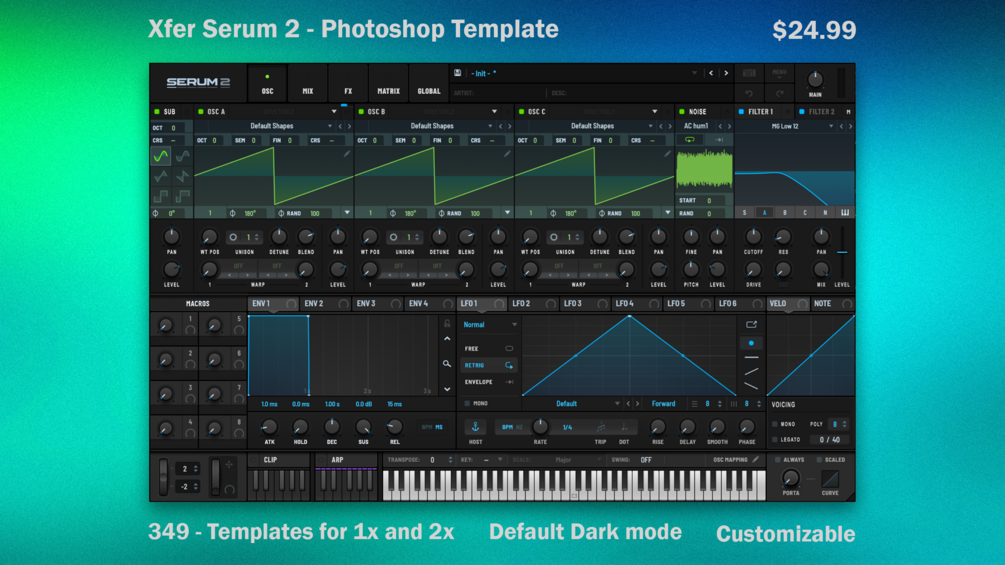Viewport: 1005px width, 565px height.
Task: Click the LFO host anchor icon
Action: click(x=475, y=427)
